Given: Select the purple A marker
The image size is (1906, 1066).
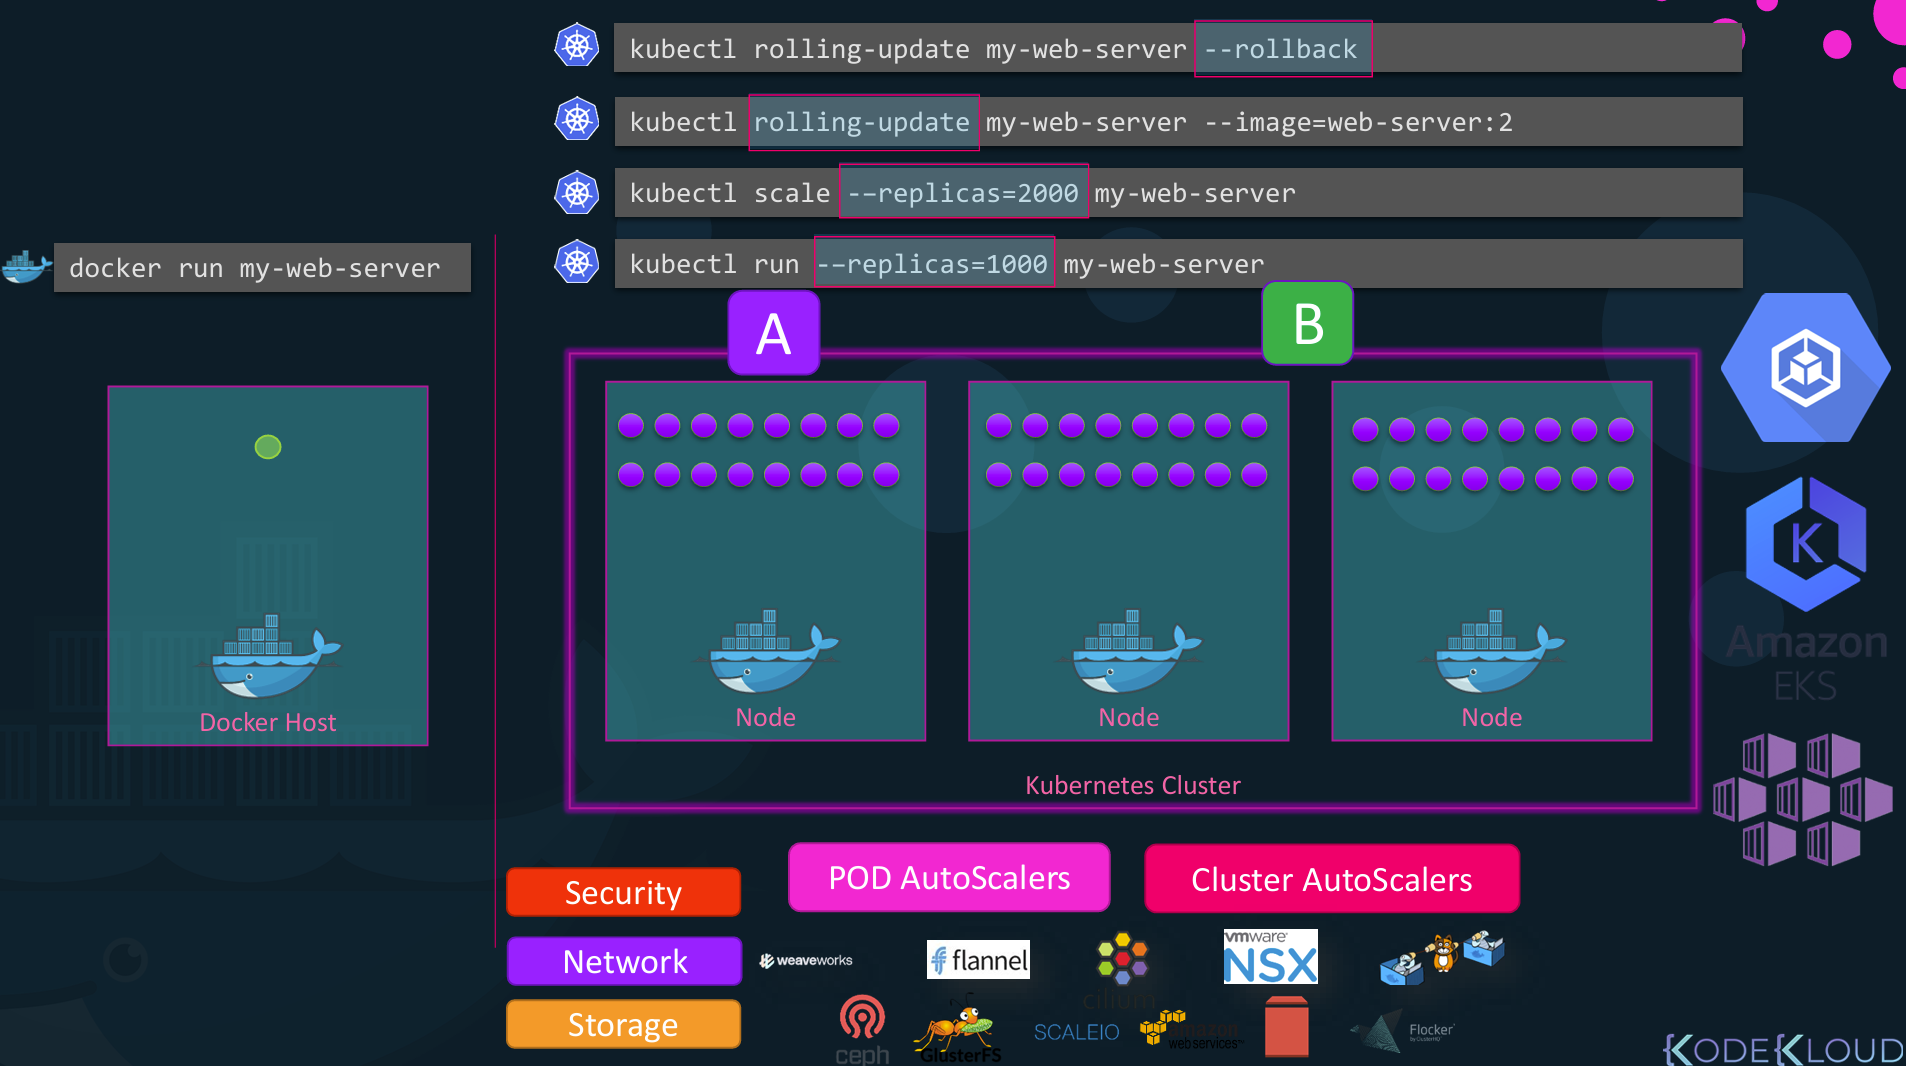Looking at the screenshot, I should [x=773, y=333].
